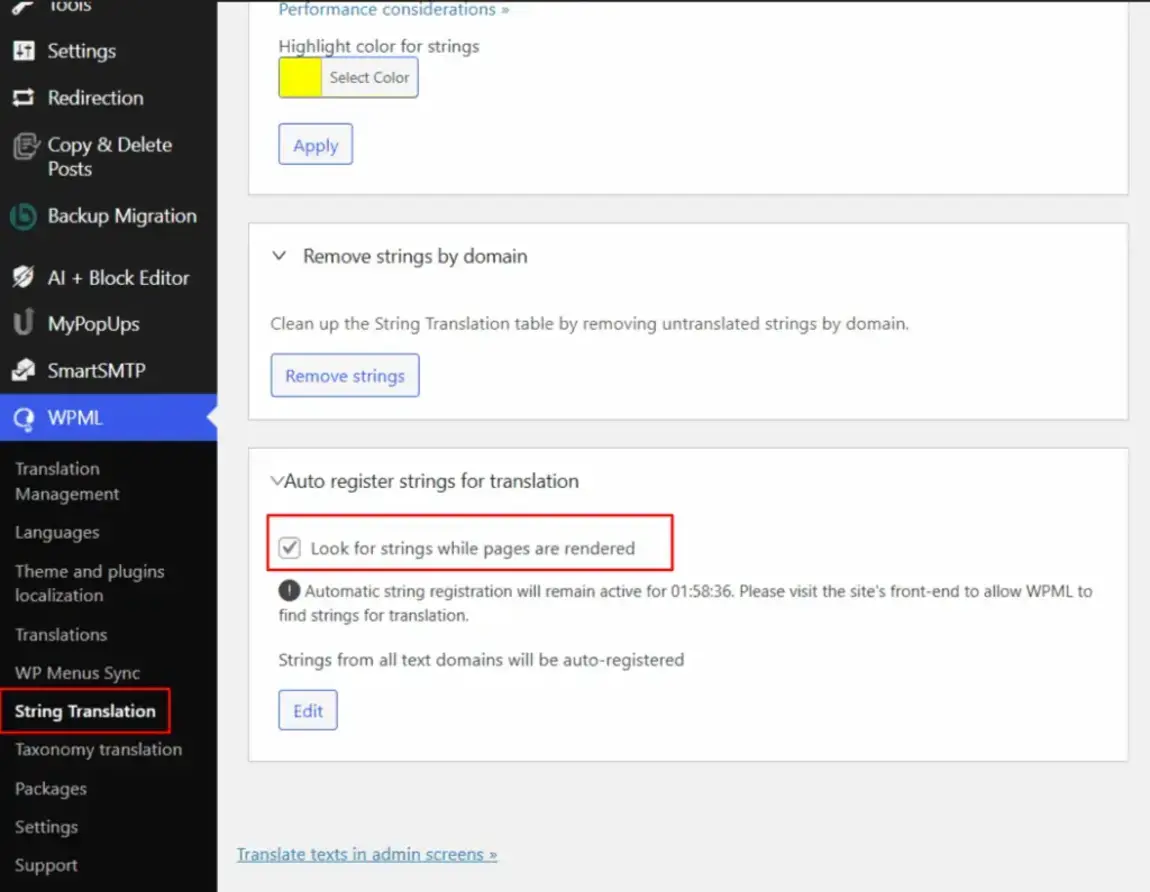The image size is (1150, 892).
Task: Open Support submenu item
Action: [x=46, y=866]
